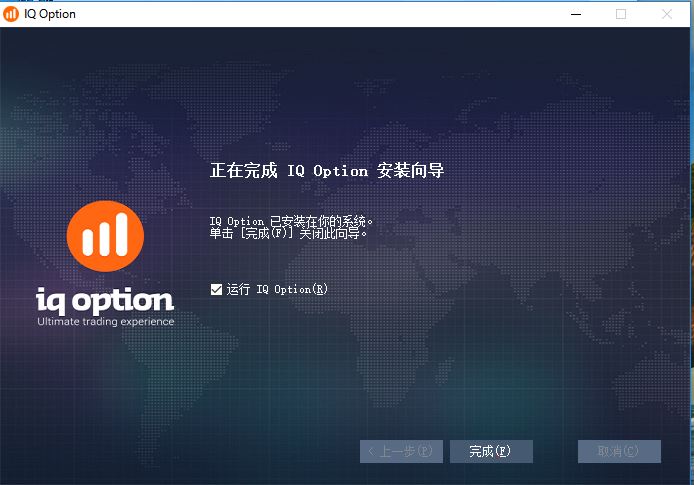Click the greyed 取消(C) cancel button
This screenshot has width=694, height=485.
[x=619, y=451]
